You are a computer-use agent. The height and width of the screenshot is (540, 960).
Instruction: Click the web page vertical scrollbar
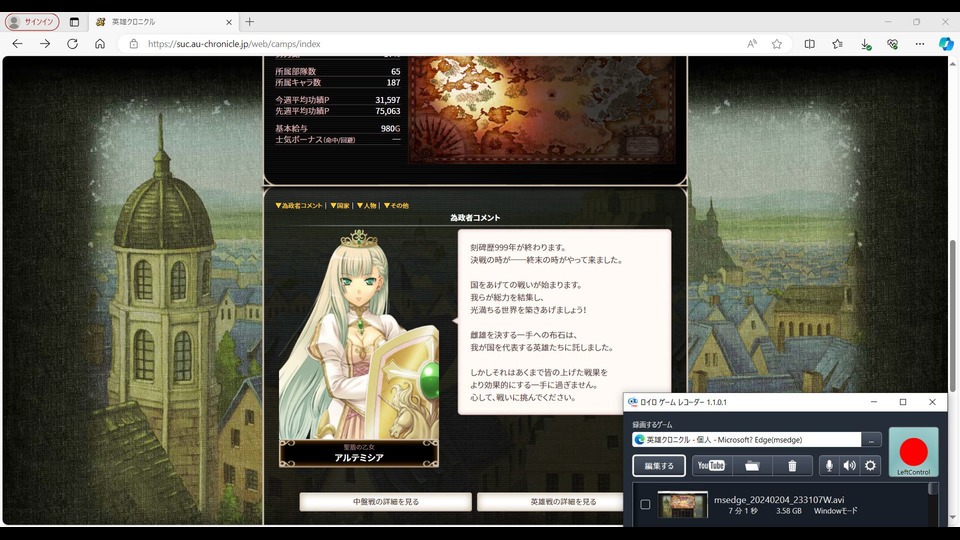coord(952,315)
